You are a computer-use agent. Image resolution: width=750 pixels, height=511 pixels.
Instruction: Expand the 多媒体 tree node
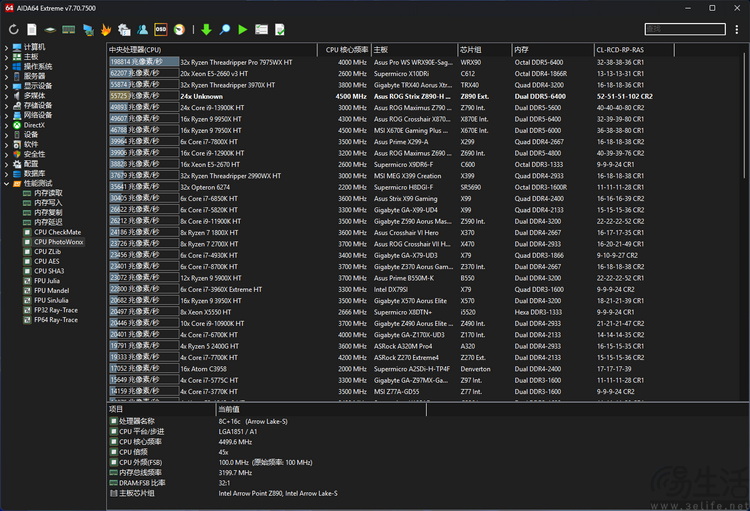tap(6, 96)
